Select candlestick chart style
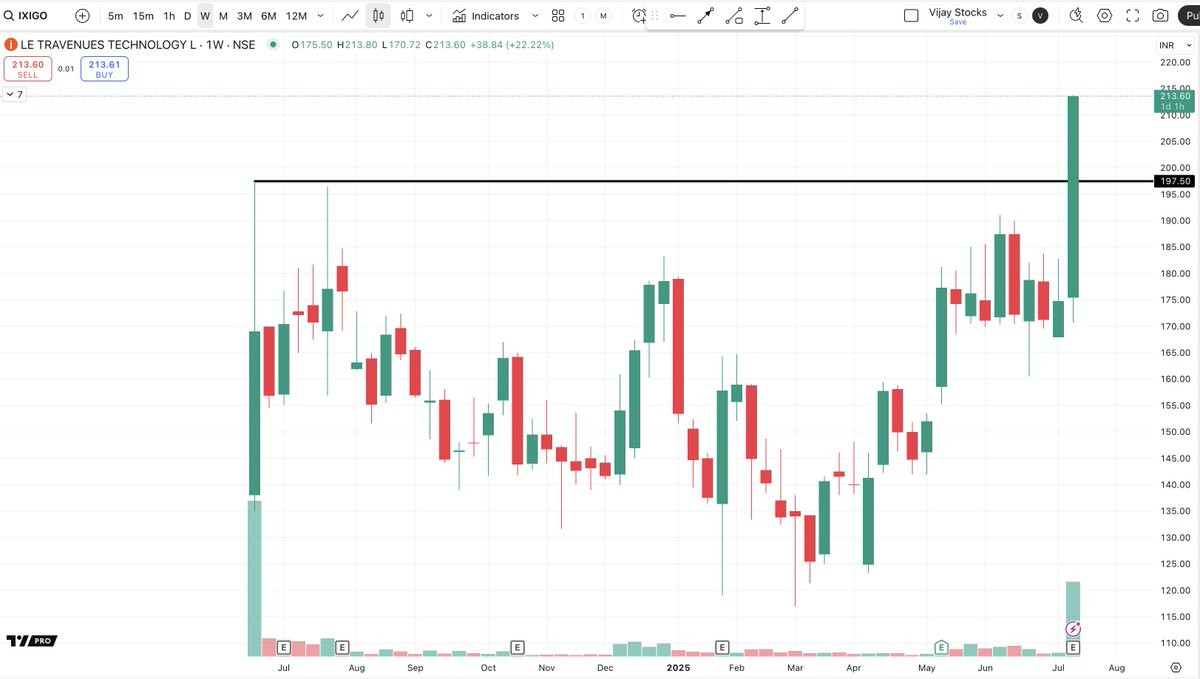1200x679 pixels. click(x=378, y=16)
